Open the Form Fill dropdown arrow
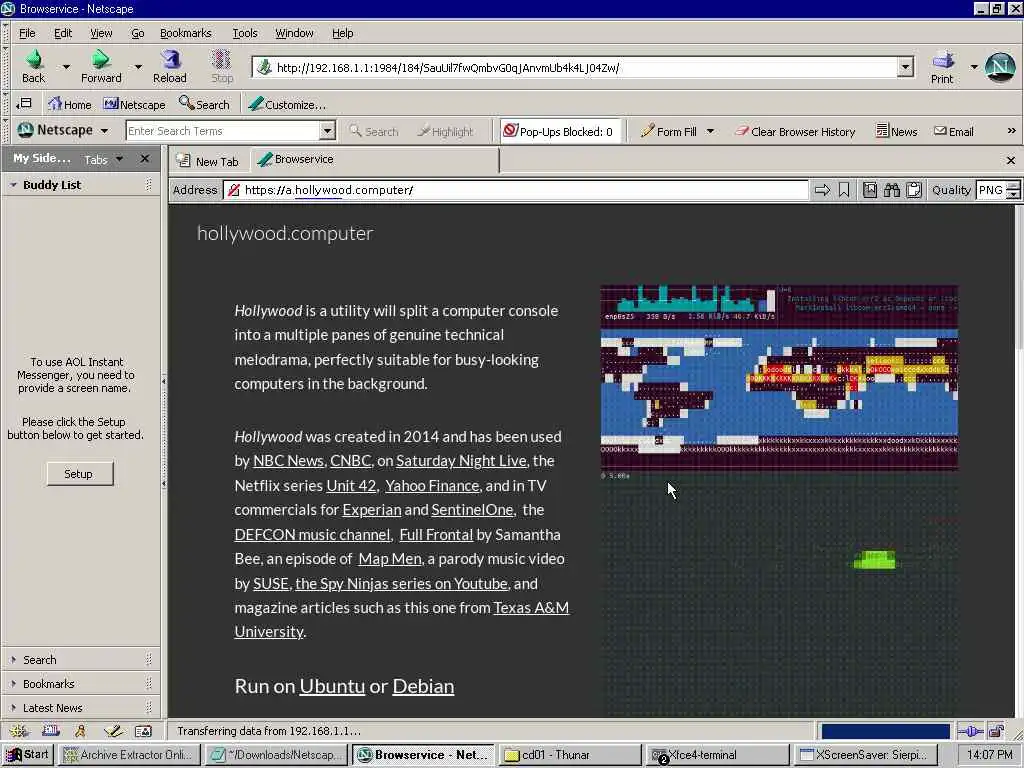The width and height of the screenshot is (1024, 768). click(710, 131)
